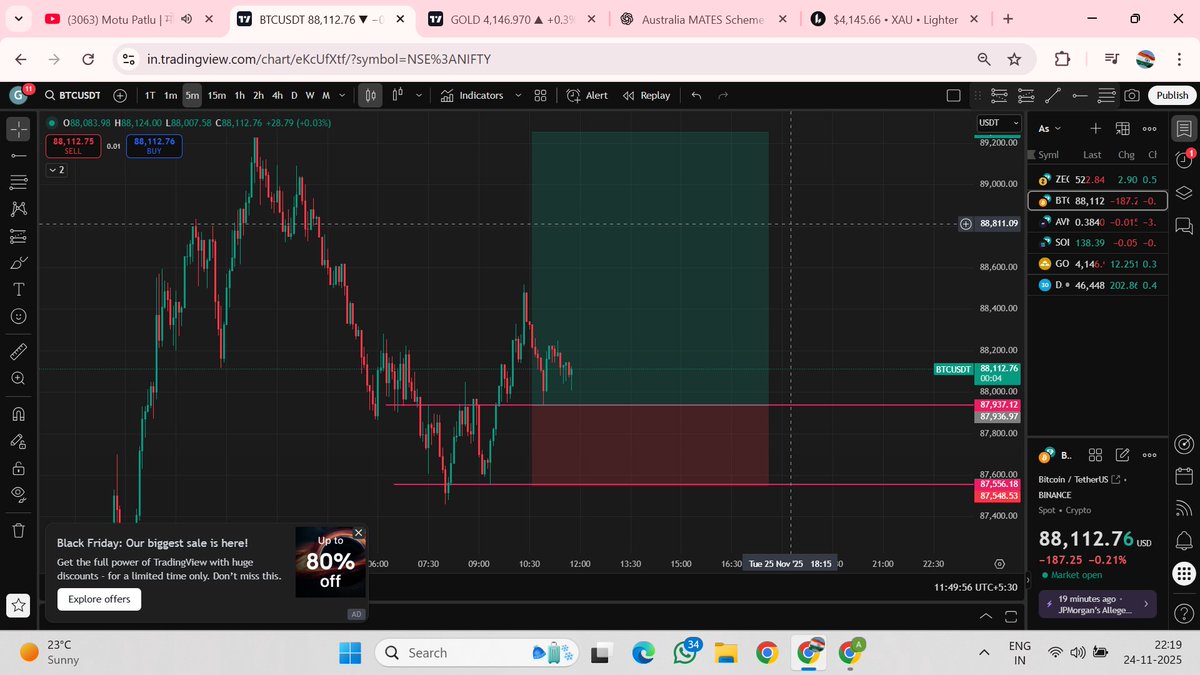Add a symbol to watchlist with plus

click(x=1095, y=128)
